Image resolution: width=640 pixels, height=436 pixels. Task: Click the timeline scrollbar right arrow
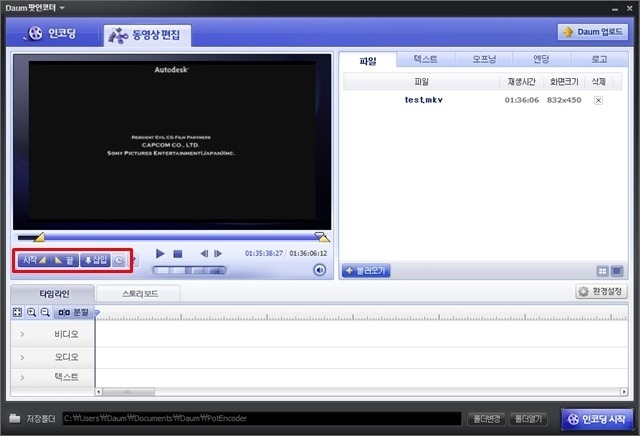tap(624, 392)
